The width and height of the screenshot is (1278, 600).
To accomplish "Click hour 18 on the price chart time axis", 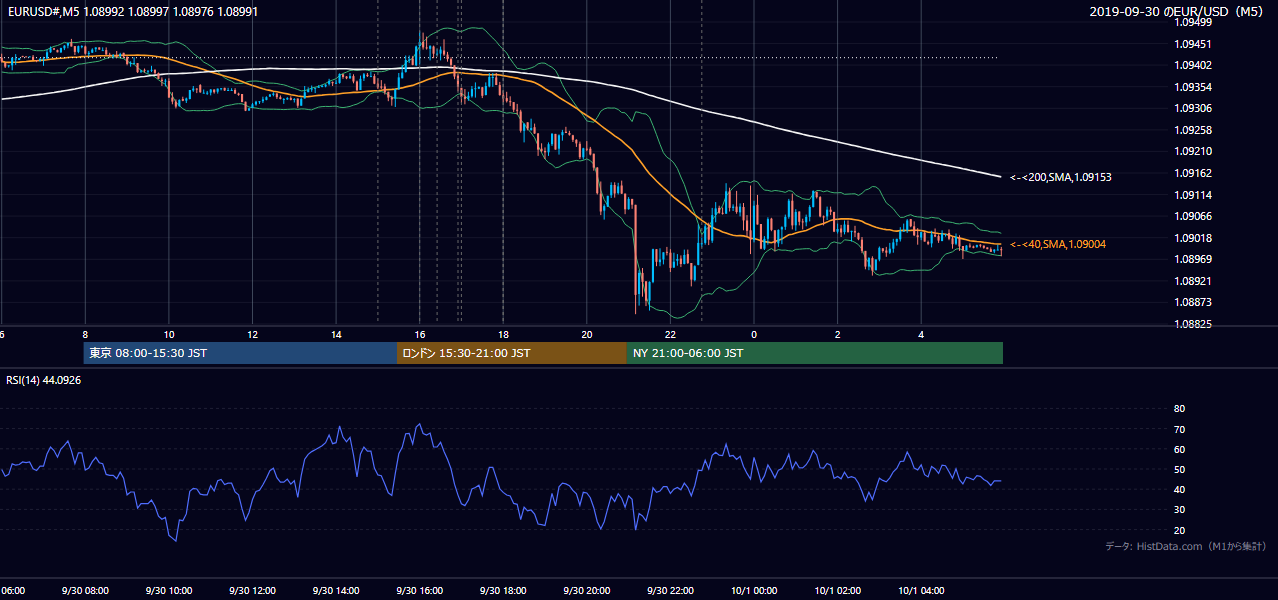I will pyautogui.click(x=503, y=334).
